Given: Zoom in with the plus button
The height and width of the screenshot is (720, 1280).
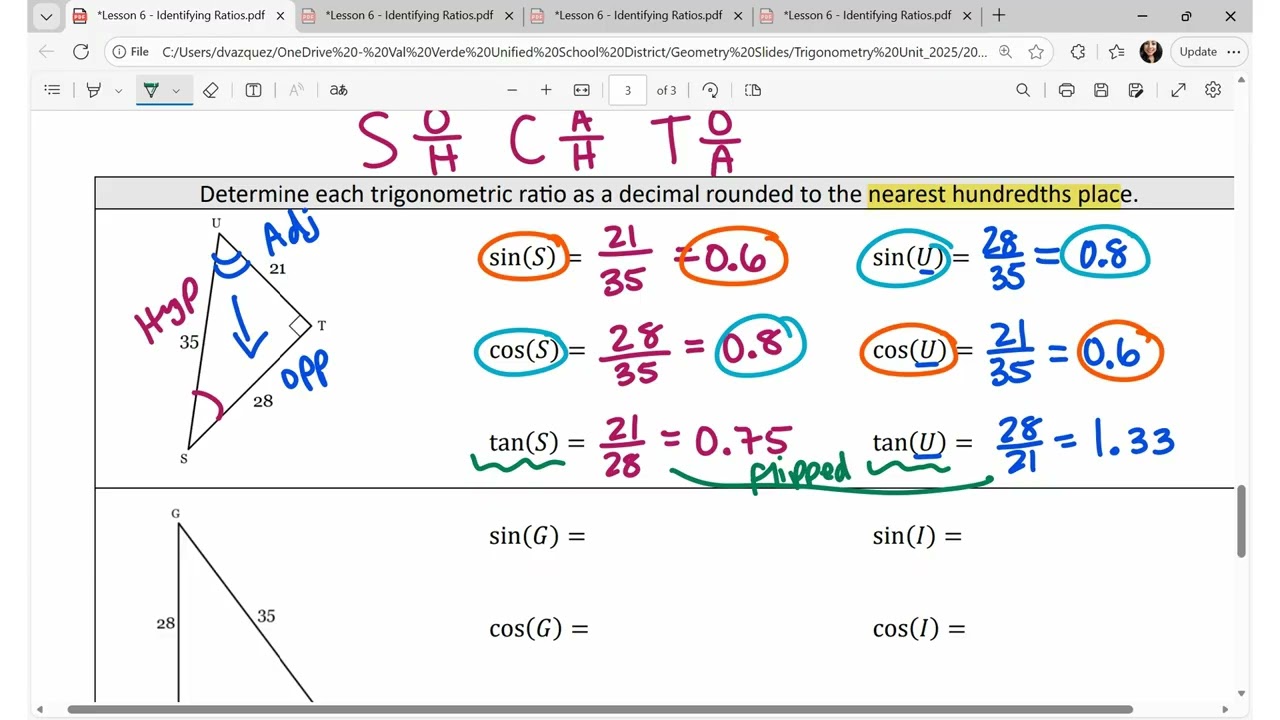Looking at the screenshot, I should 546,90.
